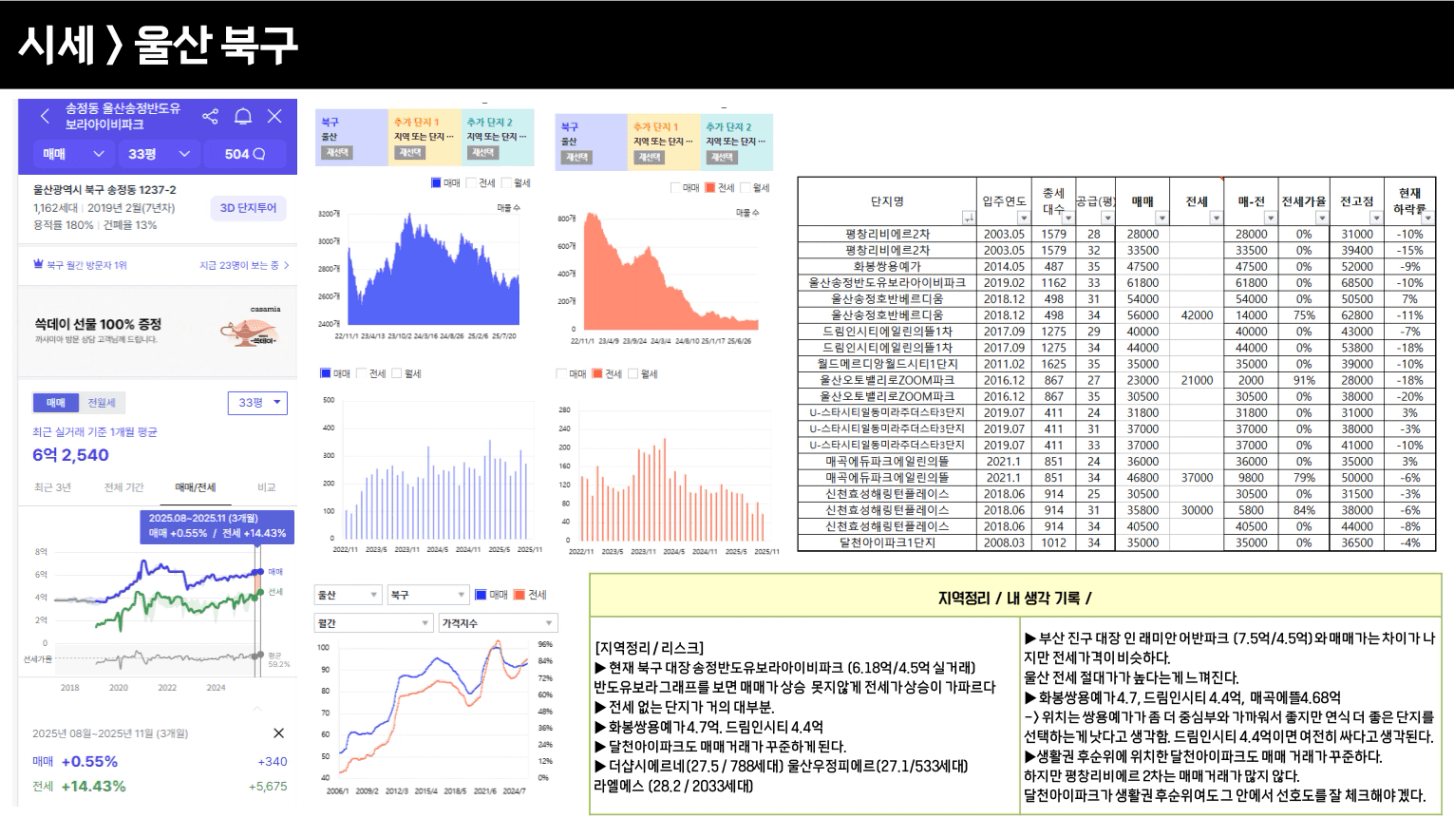Open the 울산 region dropdown
The height and width of the screenshot is (818, 1454).
(x=347, y=595)
